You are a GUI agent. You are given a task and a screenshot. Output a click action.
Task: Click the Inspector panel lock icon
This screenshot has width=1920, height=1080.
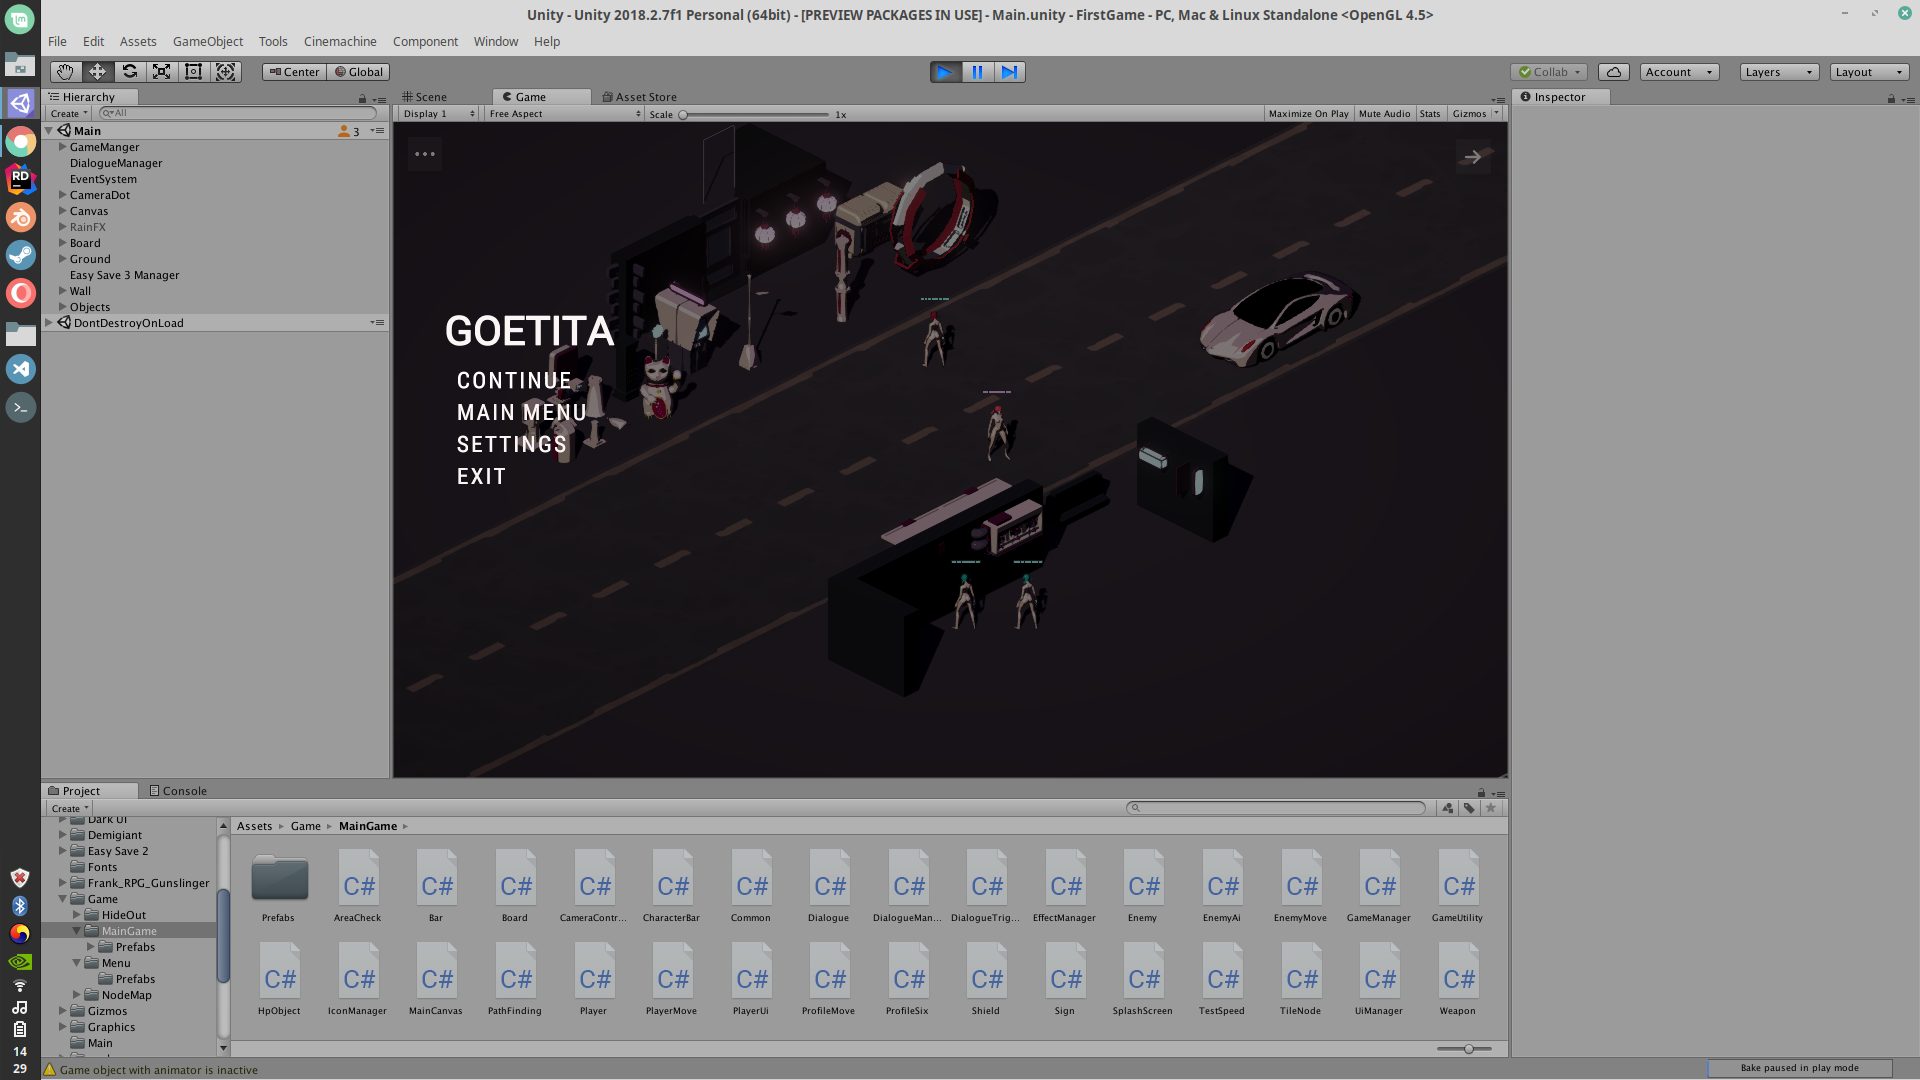coord(1891,98)
